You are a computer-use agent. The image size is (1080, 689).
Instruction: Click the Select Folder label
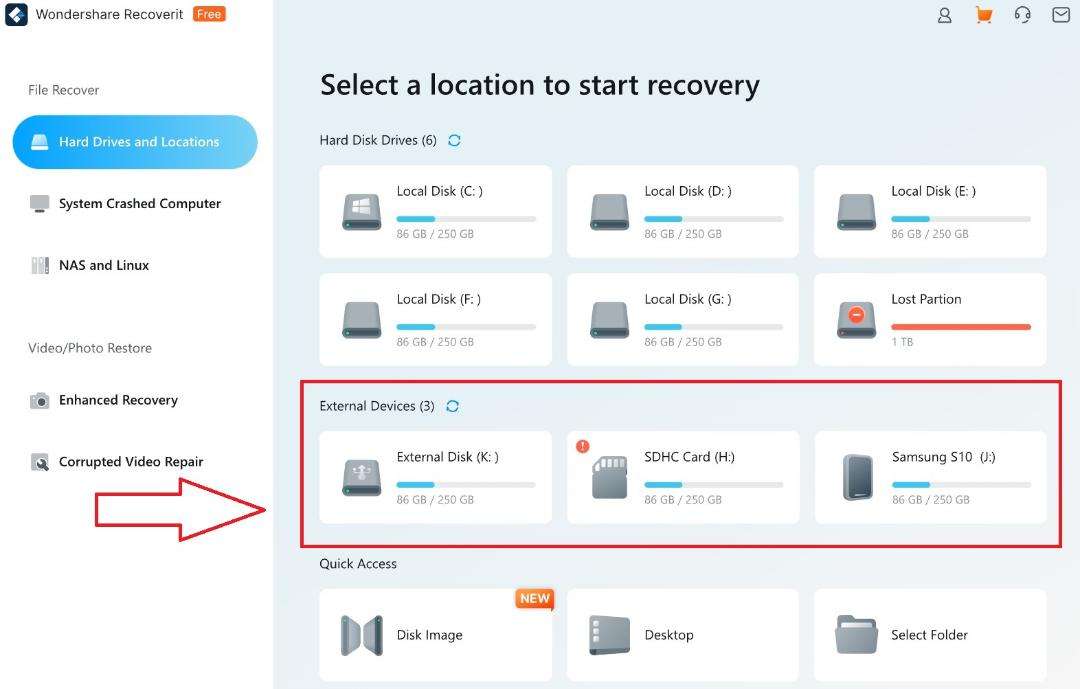[x=929, y=635]
